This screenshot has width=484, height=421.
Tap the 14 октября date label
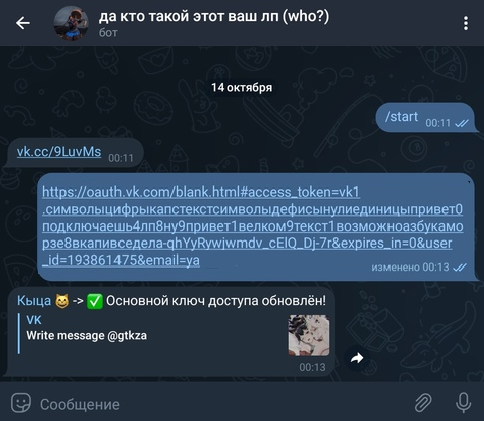[x=241, y=87]
